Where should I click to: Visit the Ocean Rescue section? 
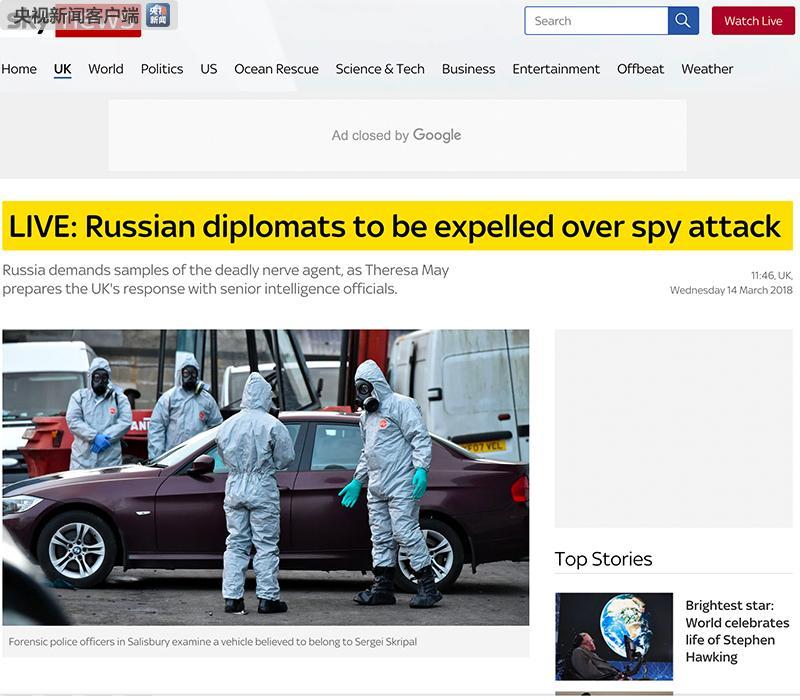276,69
